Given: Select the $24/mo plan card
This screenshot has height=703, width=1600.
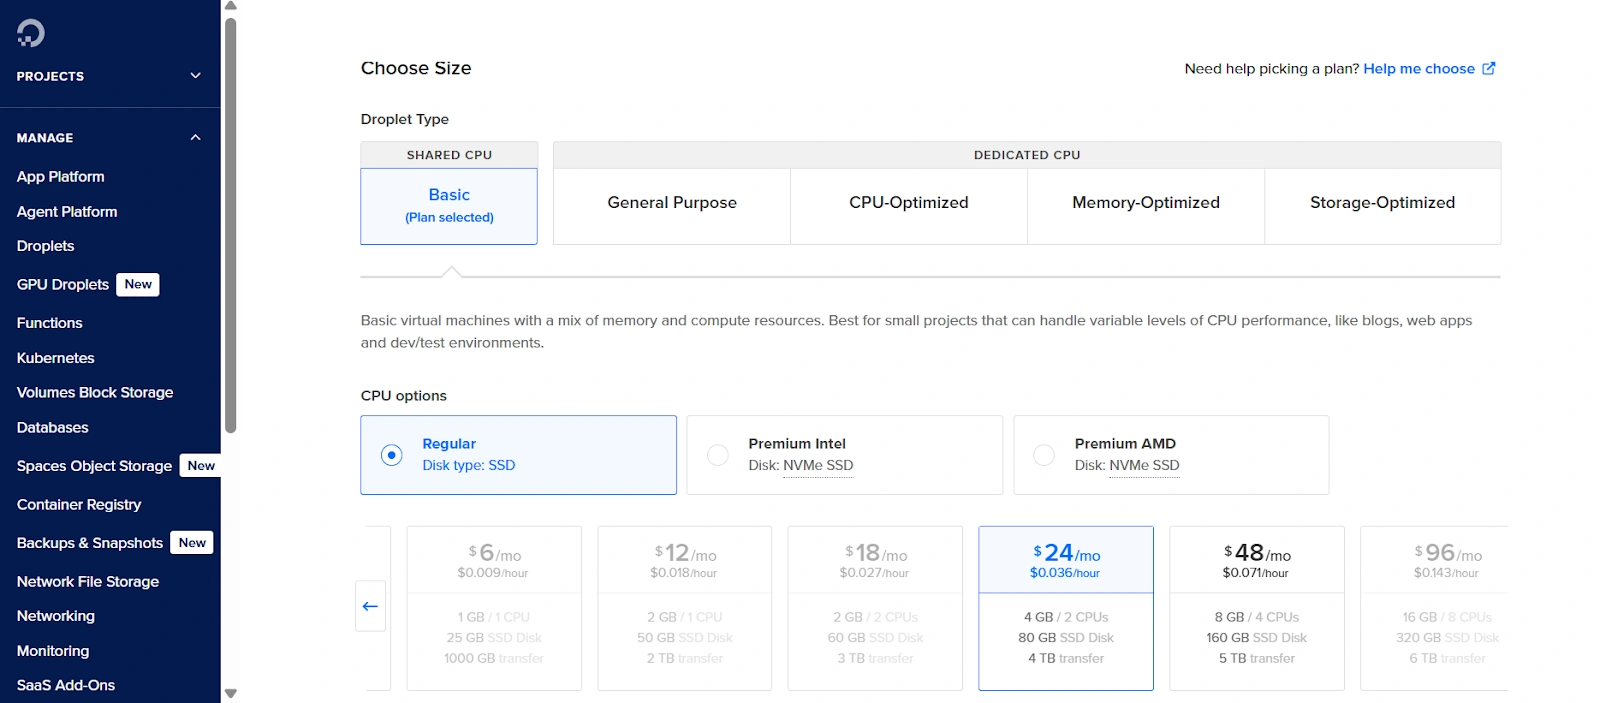Looking at the screenshot, I should (1066, 608).
